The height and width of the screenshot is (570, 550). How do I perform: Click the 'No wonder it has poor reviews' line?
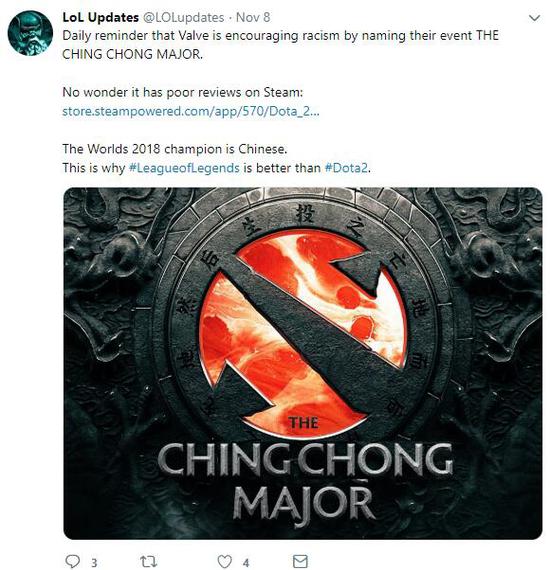pyautogui.click(x=182, y=92)
